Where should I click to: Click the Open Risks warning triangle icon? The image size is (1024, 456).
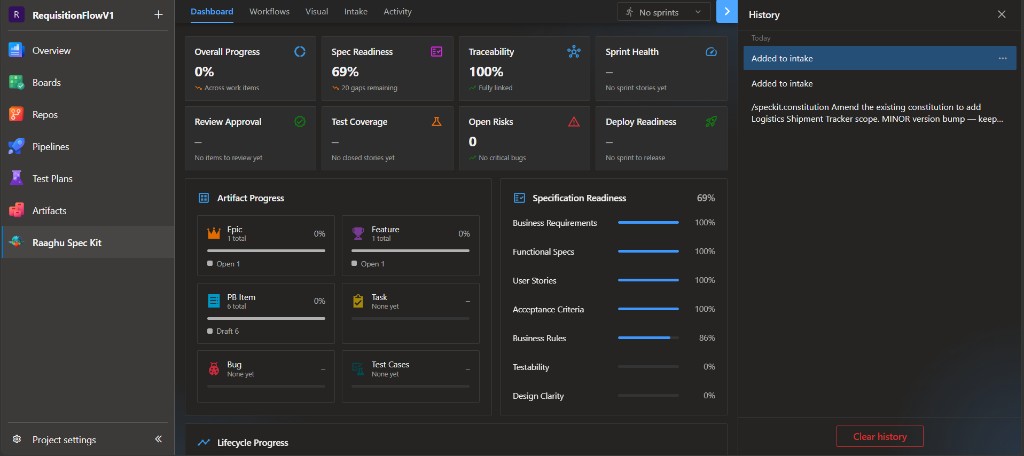click(x=574, y=122)
